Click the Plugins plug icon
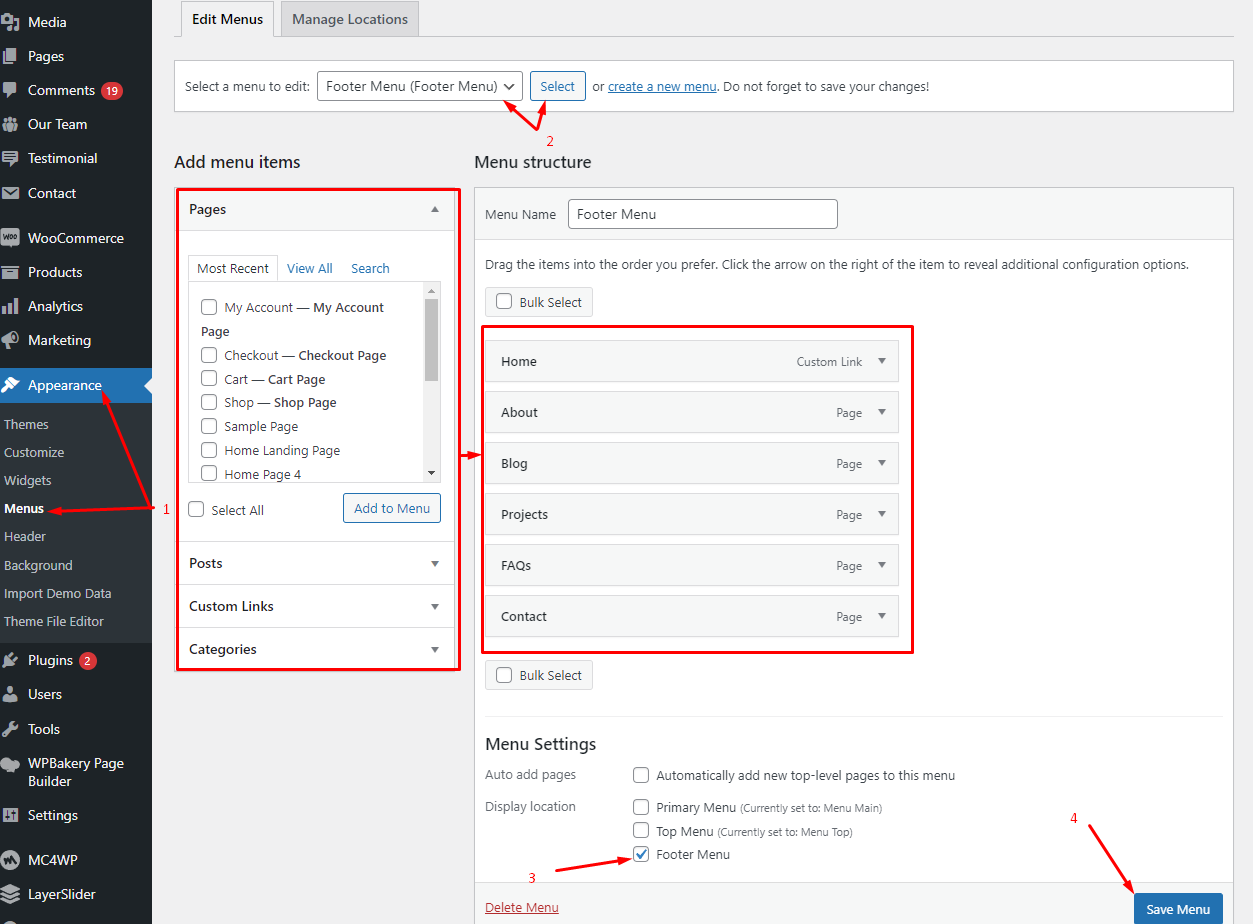1253x924 pixels. click(x=10, y=660)
